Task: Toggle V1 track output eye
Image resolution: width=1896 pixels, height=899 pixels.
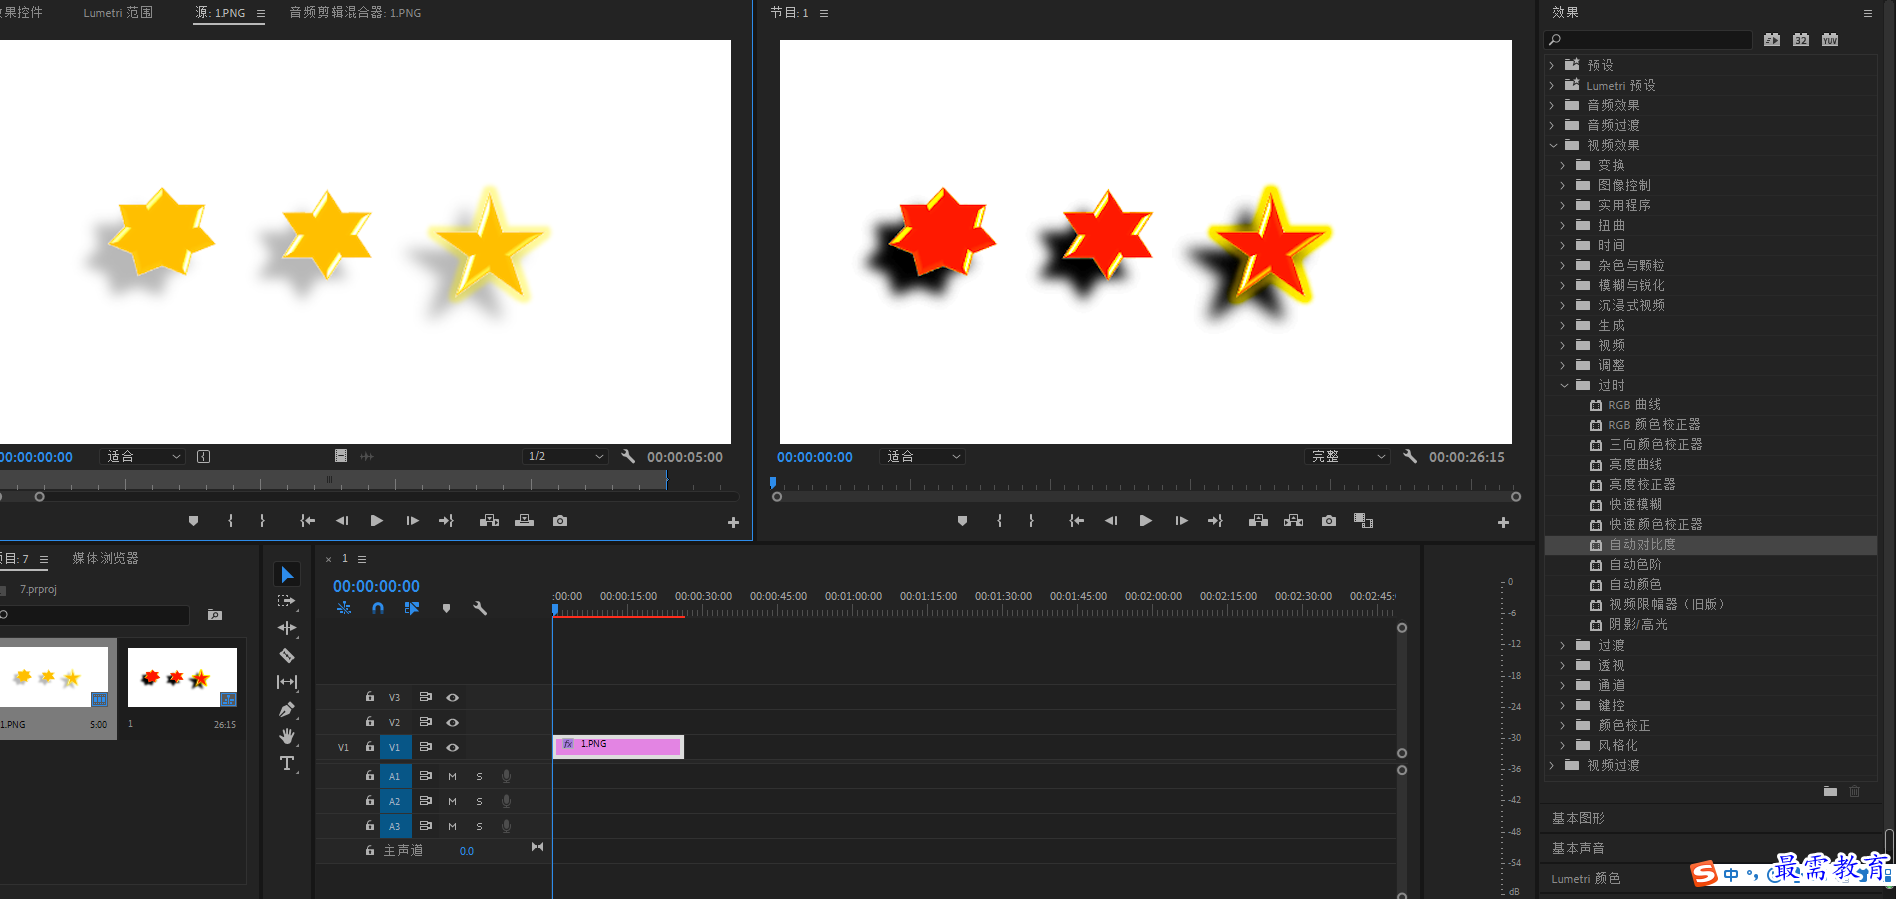Action: (x=452, y=747)
